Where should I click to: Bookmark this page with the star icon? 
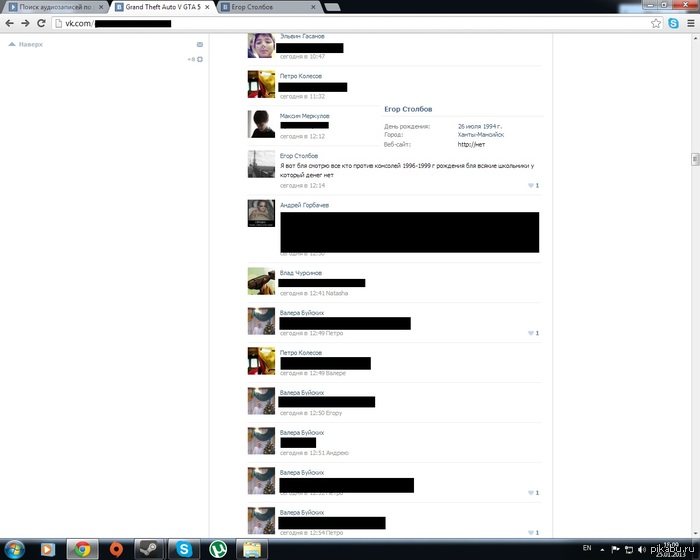coord(656,22)
